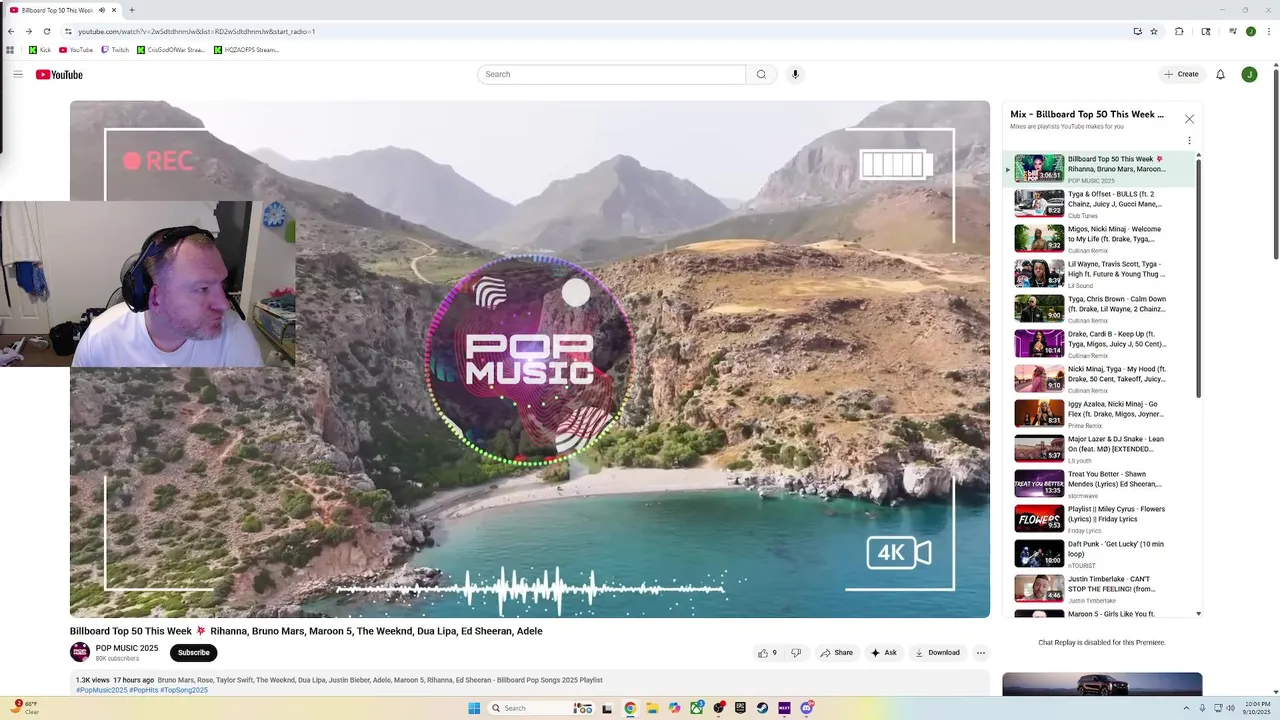1280x720 pixels.
Task: Play Tyga & Offset - BULLS thumbnail
Action: pyautogui.click(x=1039, y=203)
